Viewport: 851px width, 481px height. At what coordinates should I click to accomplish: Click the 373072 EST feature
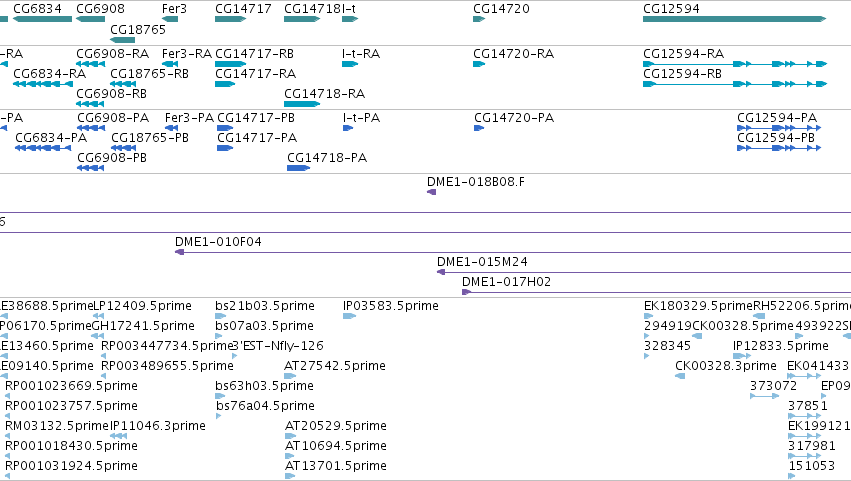[x=765, y=396]
